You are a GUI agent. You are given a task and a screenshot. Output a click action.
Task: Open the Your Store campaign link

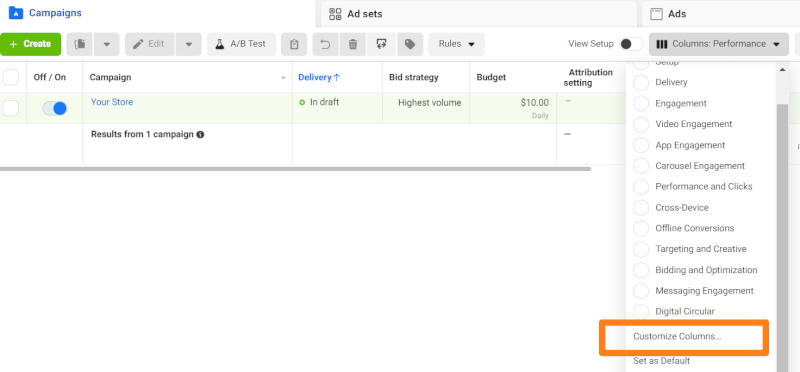tap(112, 102)
